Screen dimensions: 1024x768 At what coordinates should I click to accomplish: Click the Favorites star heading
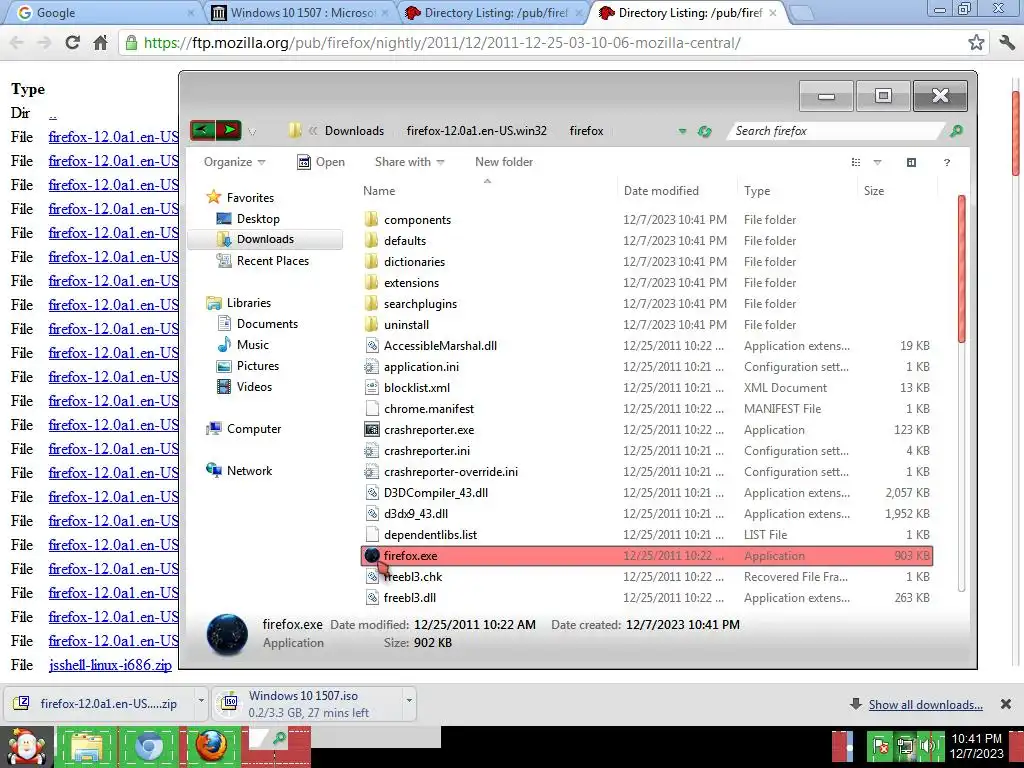click(x=240, y=197)
